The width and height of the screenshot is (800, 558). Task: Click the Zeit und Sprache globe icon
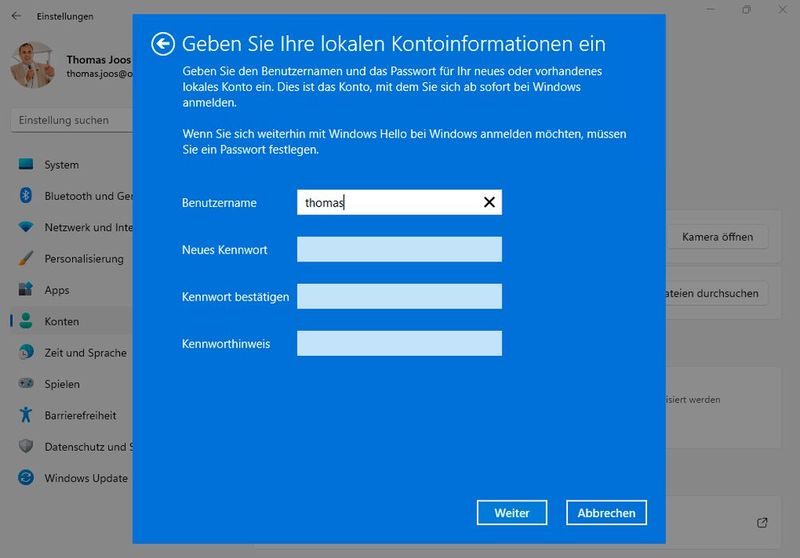tap(26, 352)
